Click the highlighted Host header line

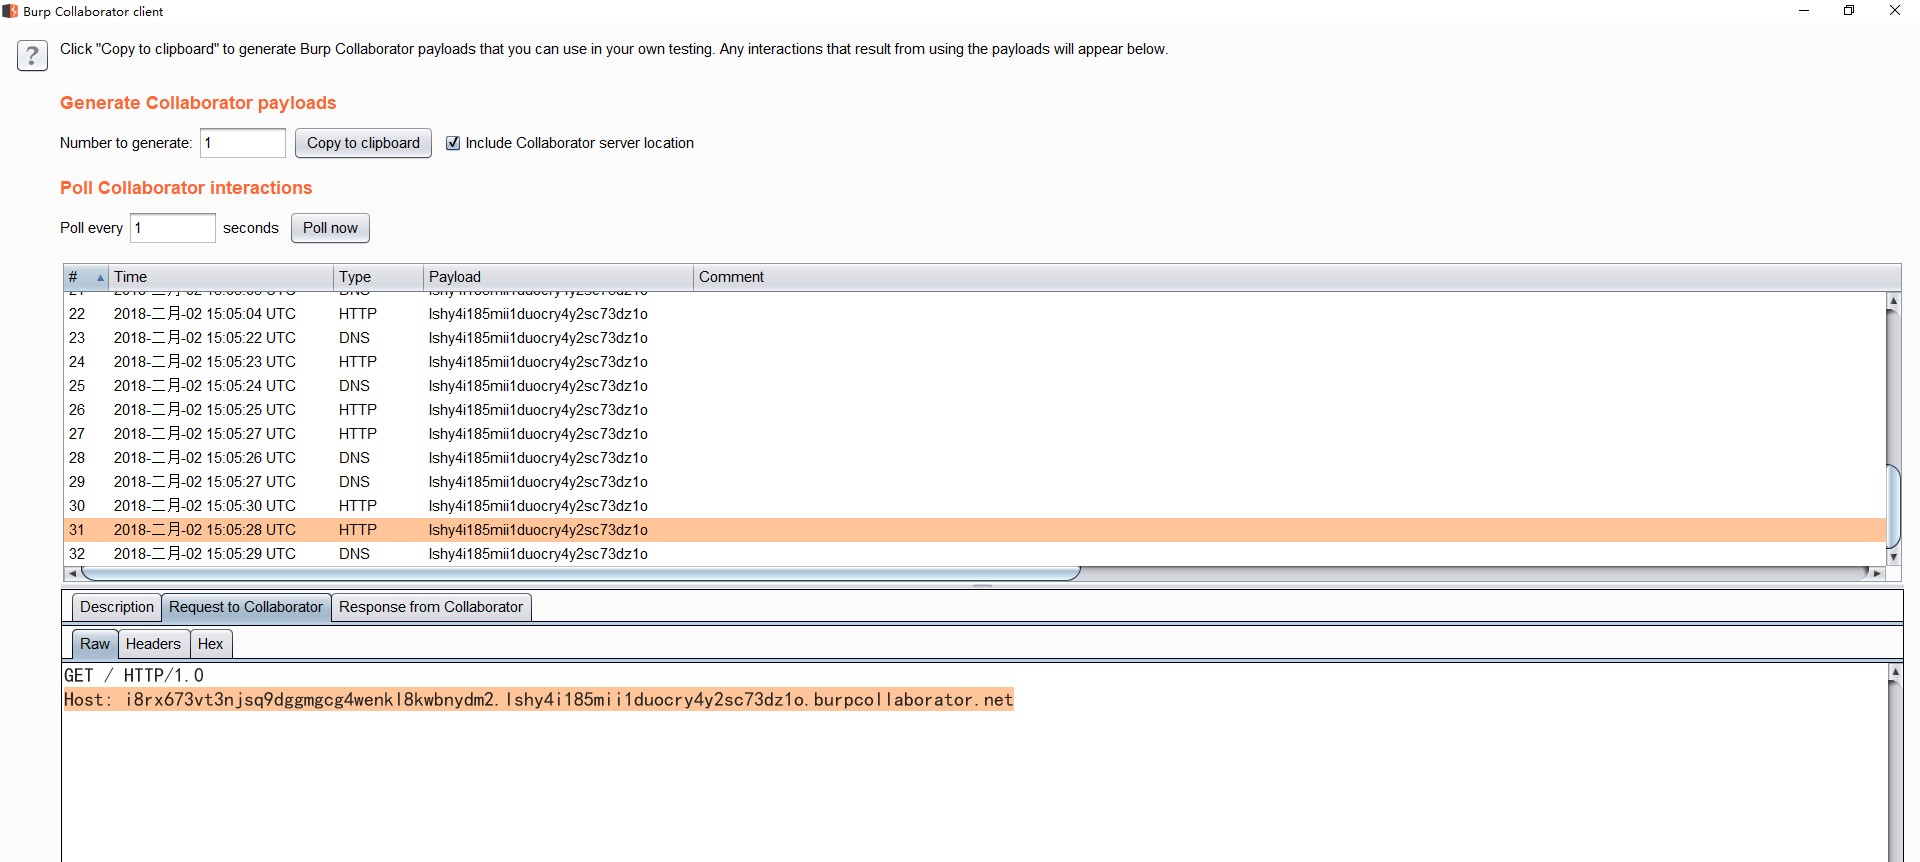coord(539,700)
